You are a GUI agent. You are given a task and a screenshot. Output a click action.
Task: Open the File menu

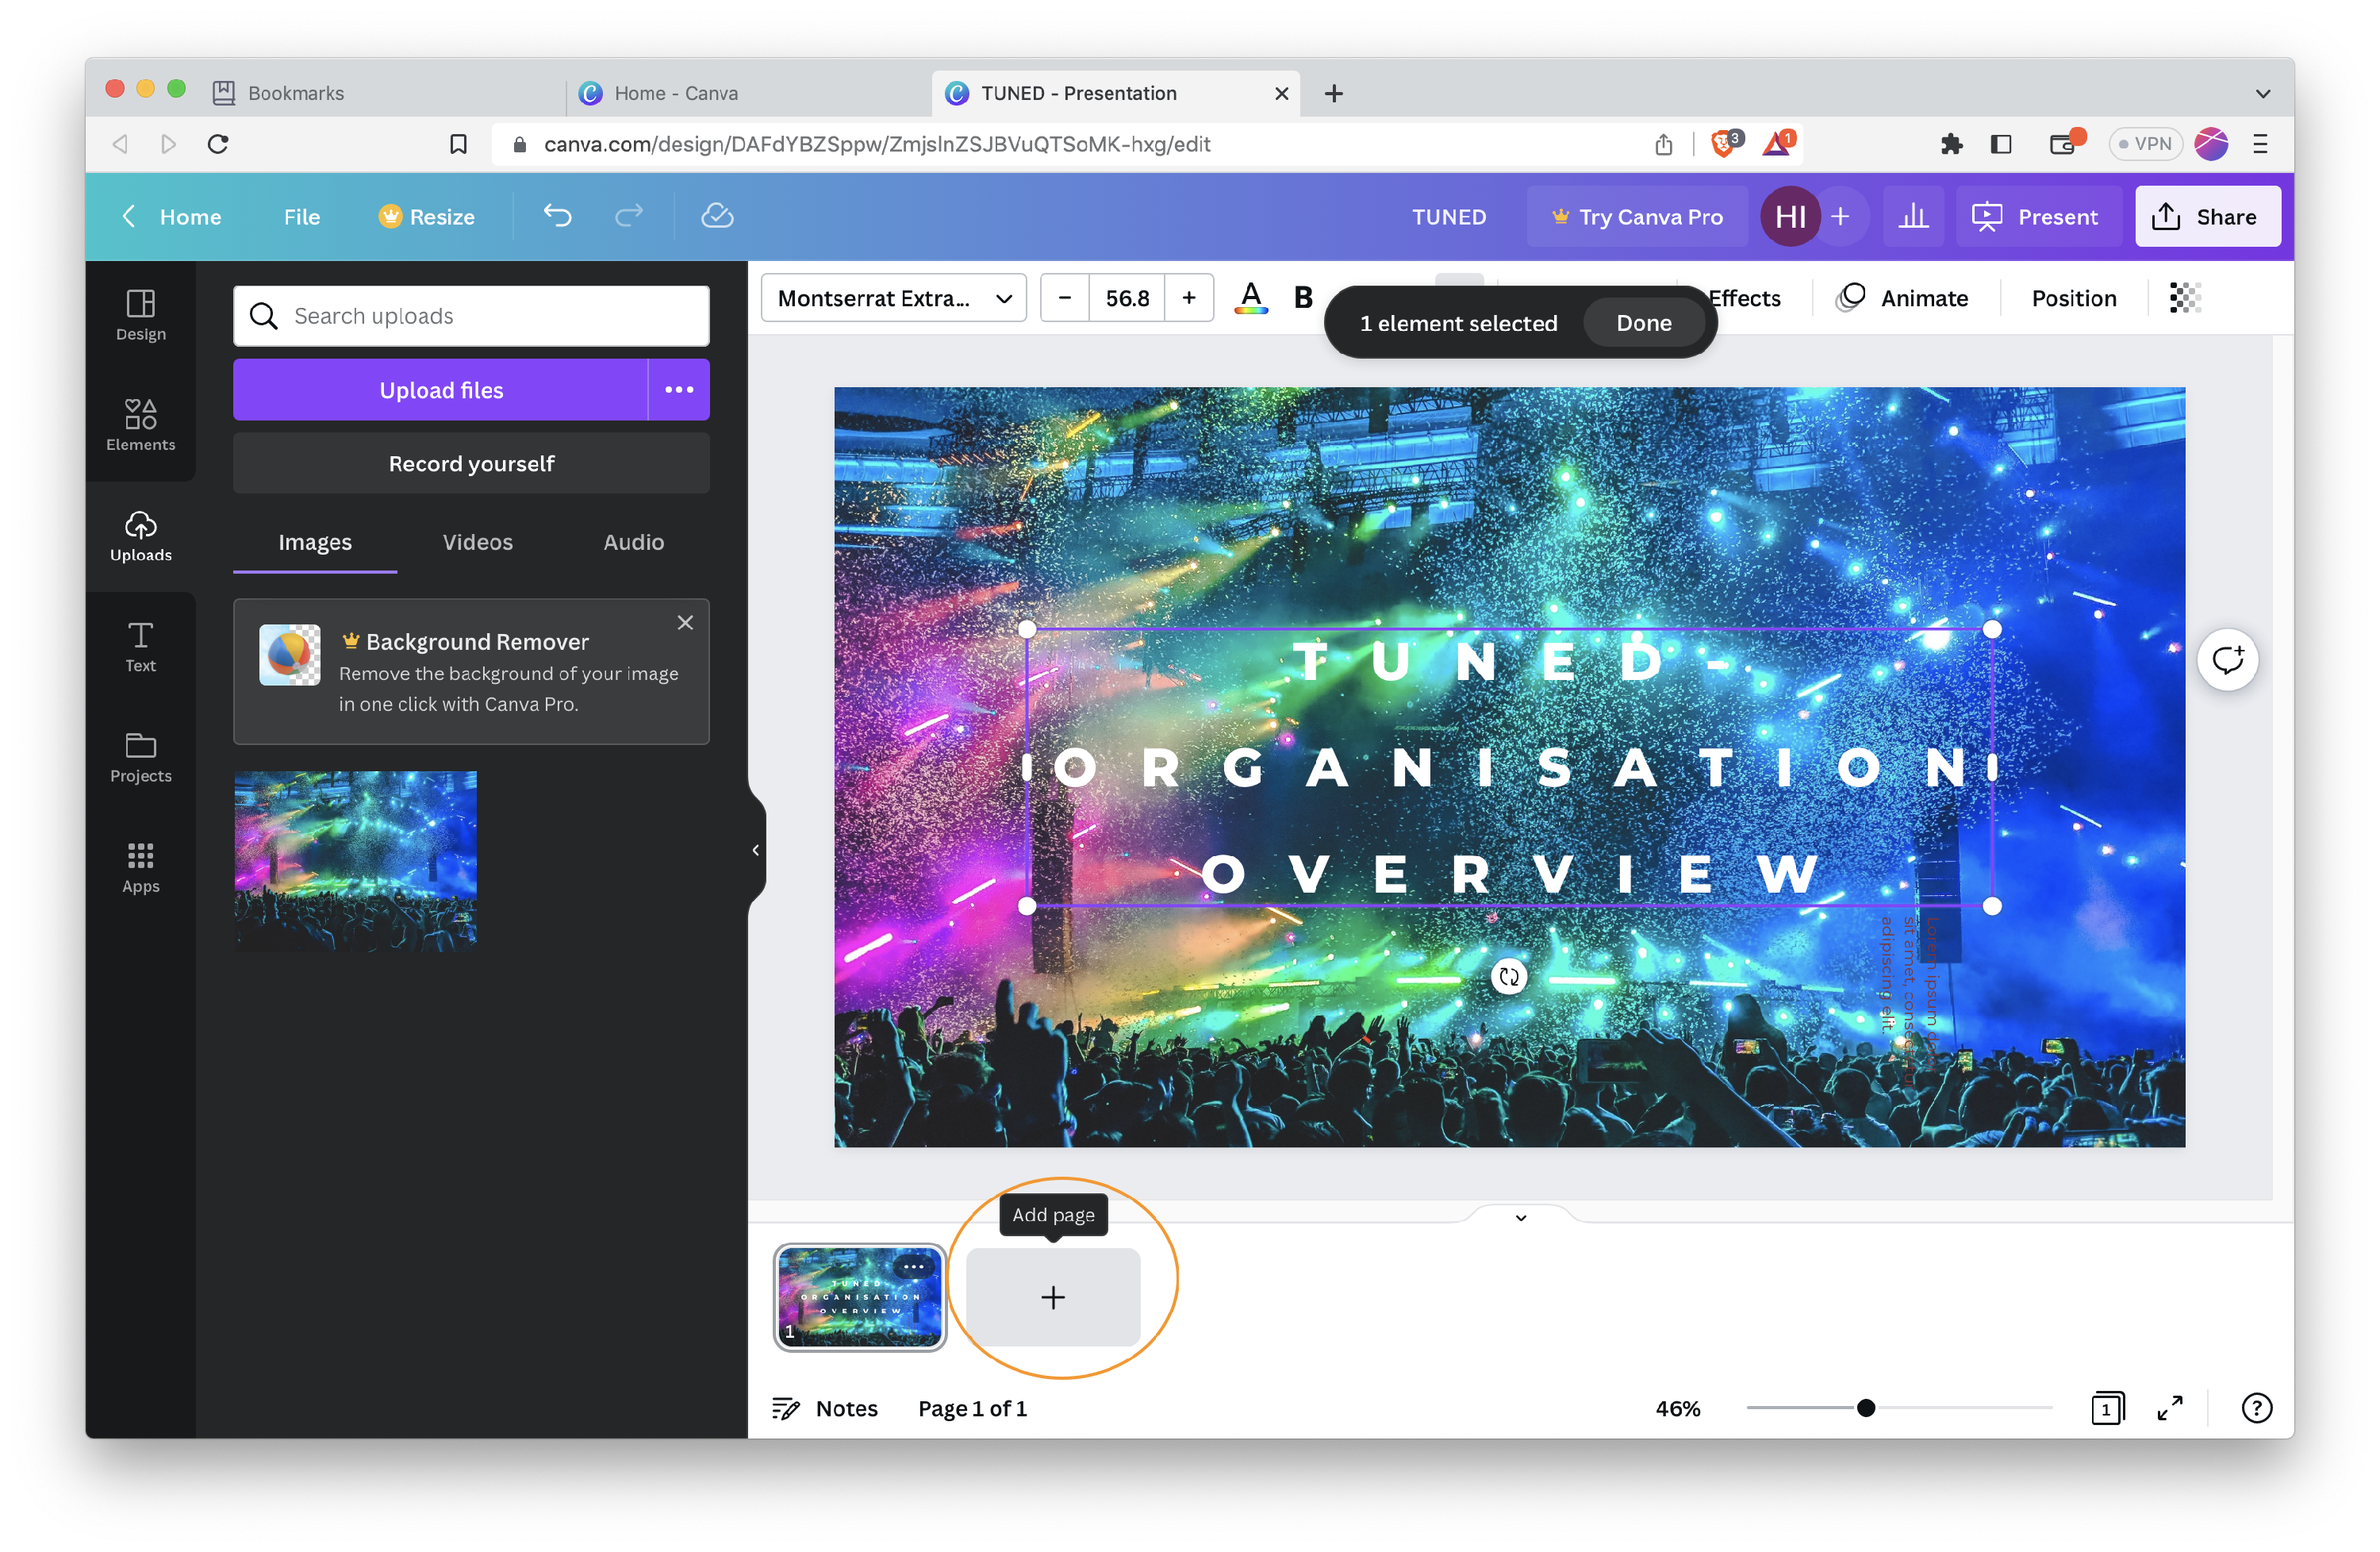(301, 216)
